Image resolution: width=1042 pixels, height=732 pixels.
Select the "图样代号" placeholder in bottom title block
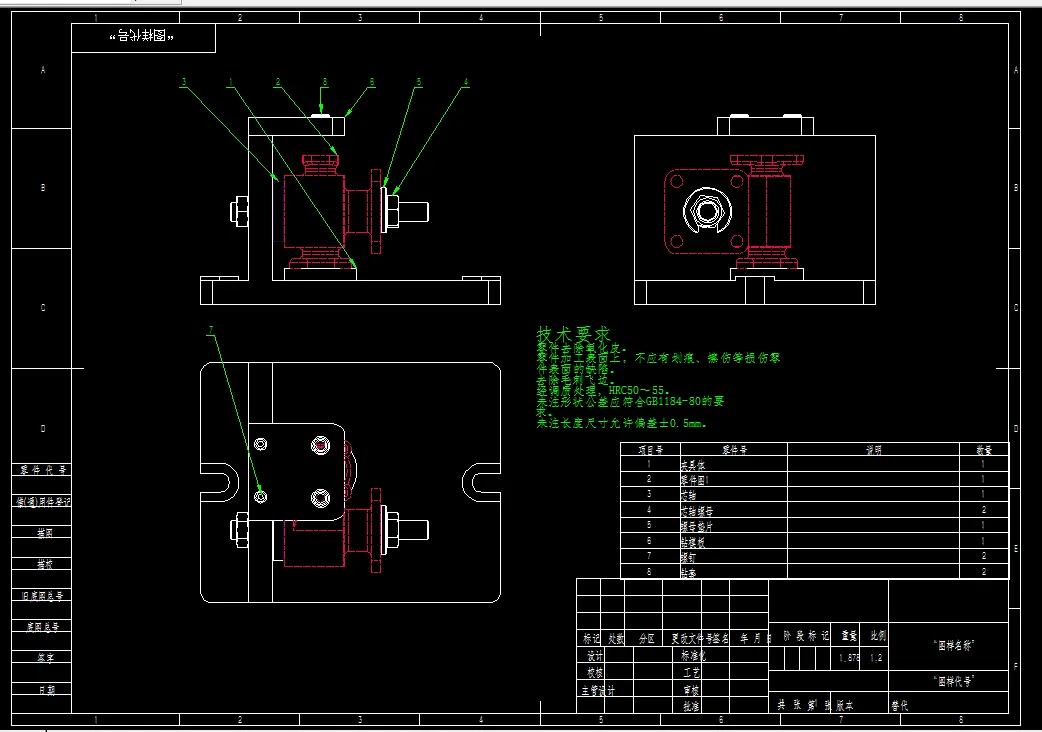954,681
